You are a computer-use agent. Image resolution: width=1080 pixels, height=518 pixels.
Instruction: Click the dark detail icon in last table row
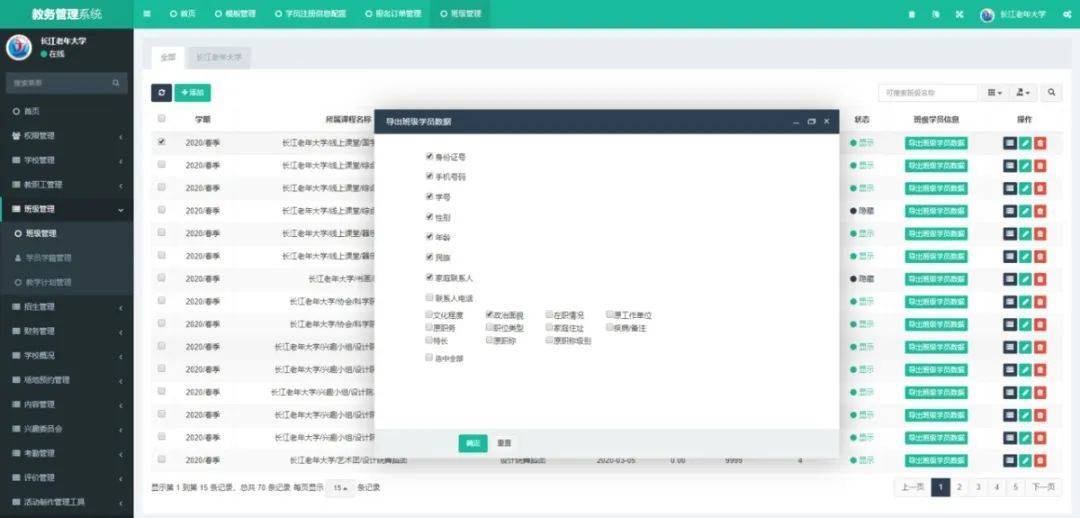point(1010,460)
